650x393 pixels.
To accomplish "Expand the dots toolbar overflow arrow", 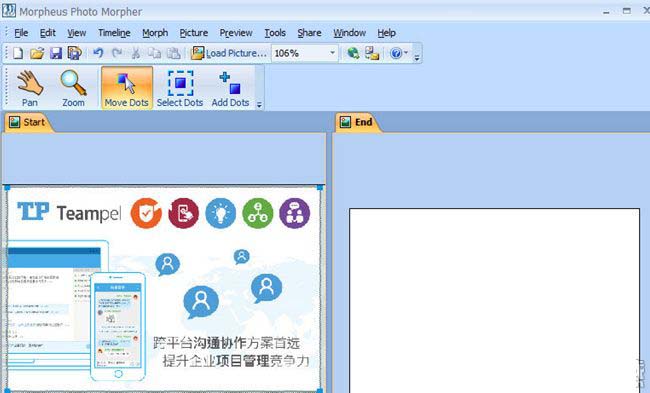I will point(260,105).
